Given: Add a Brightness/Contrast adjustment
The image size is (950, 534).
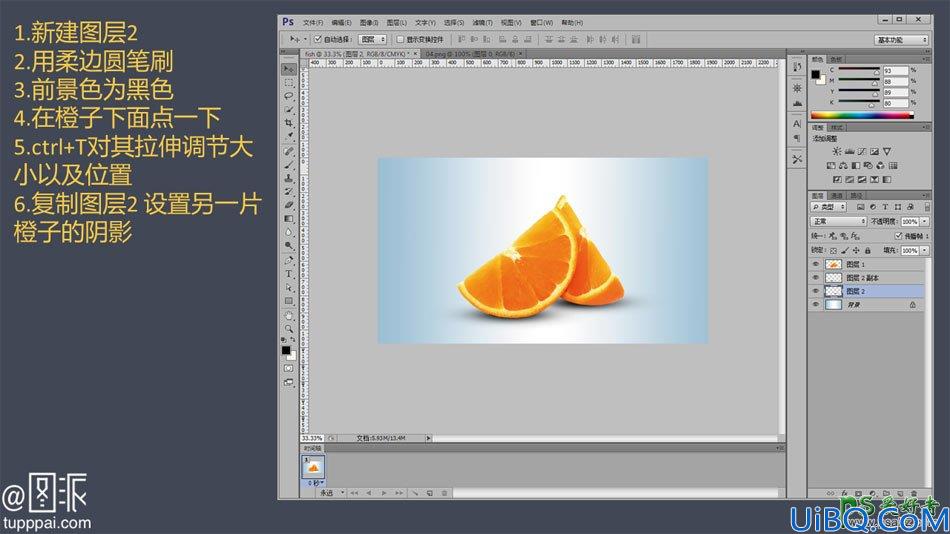Looking at the screenshot, I should pyautogui.click(x=837, y=152).
